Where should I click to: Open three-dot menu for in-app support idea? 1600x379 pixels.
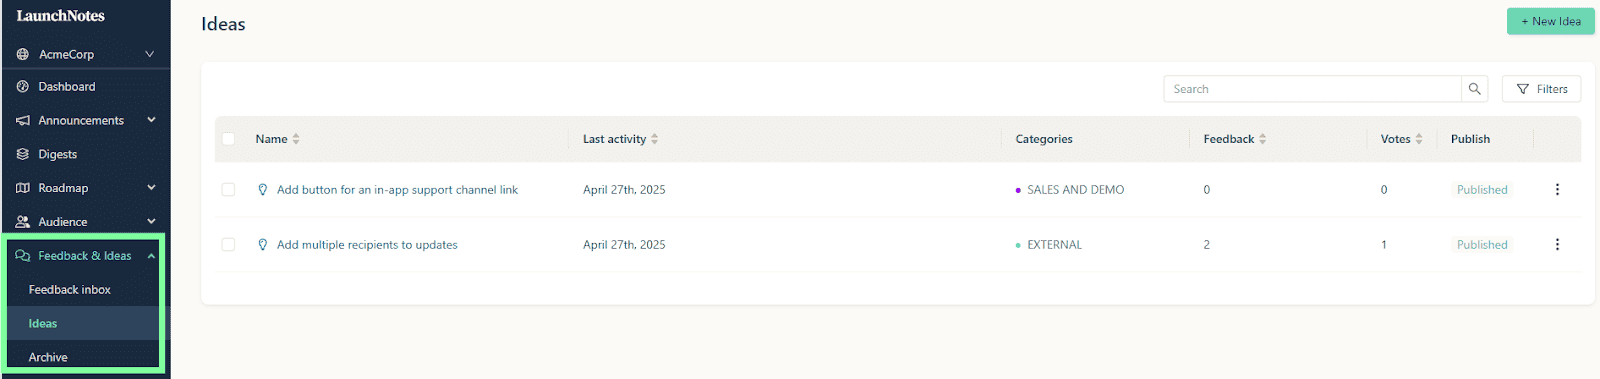(1557, 190)
